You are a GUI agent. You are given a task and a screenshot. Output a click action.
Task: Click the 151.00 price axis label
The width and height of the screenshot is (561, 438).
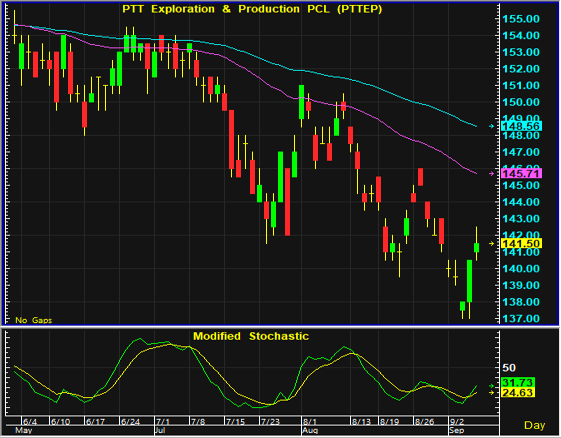point(521,85)
